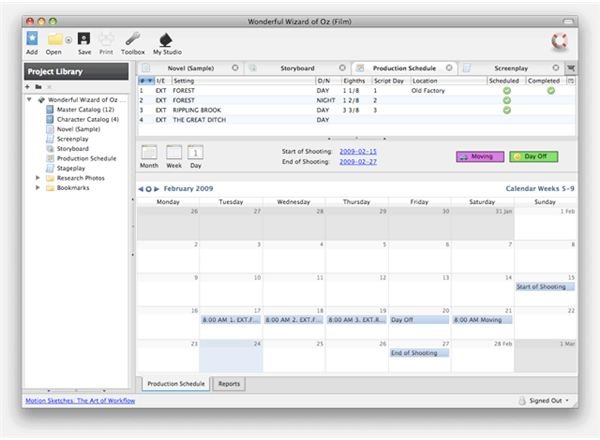The image size is (600, 440).
Task: Select the Production Schedule bottom tab
Action: pos(176,383)
